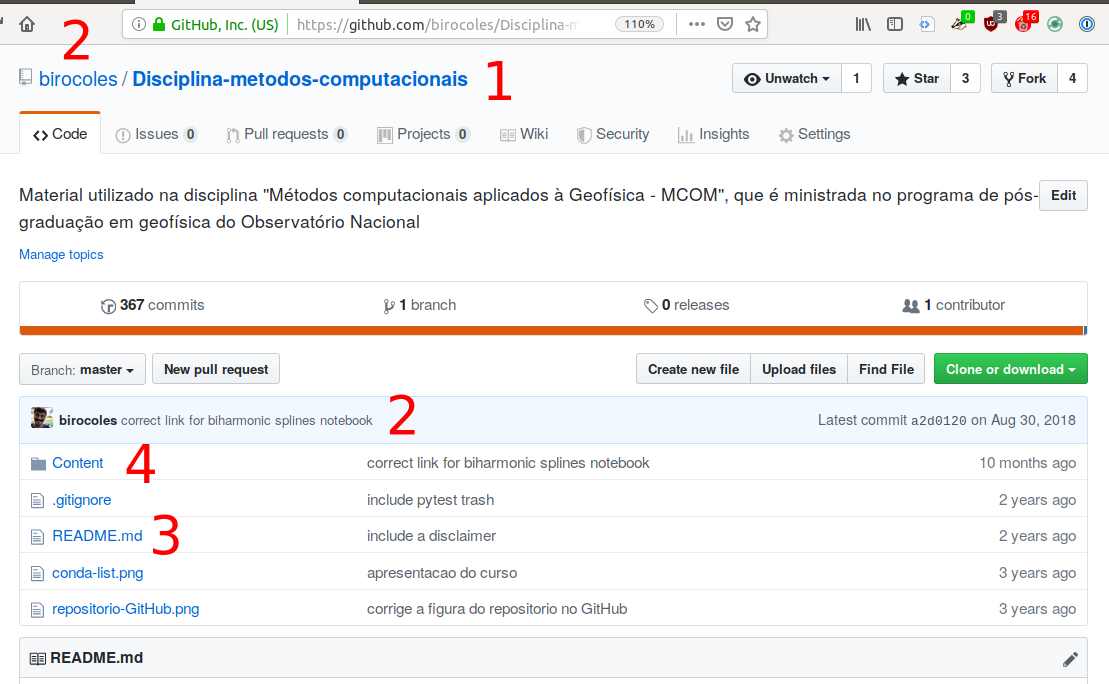Open the Unwatch dropdown
Image resolution: width=1109 pixels, height=684 pixels.
786,79
